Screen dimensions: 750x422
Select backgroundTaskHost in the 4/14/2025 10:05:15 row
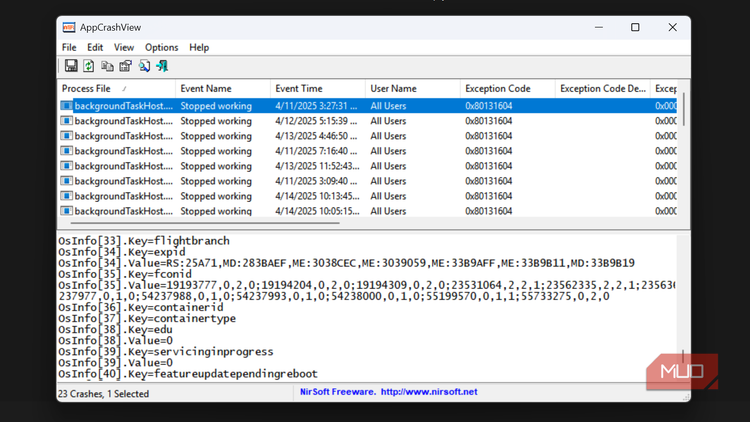tap(123, 211)
